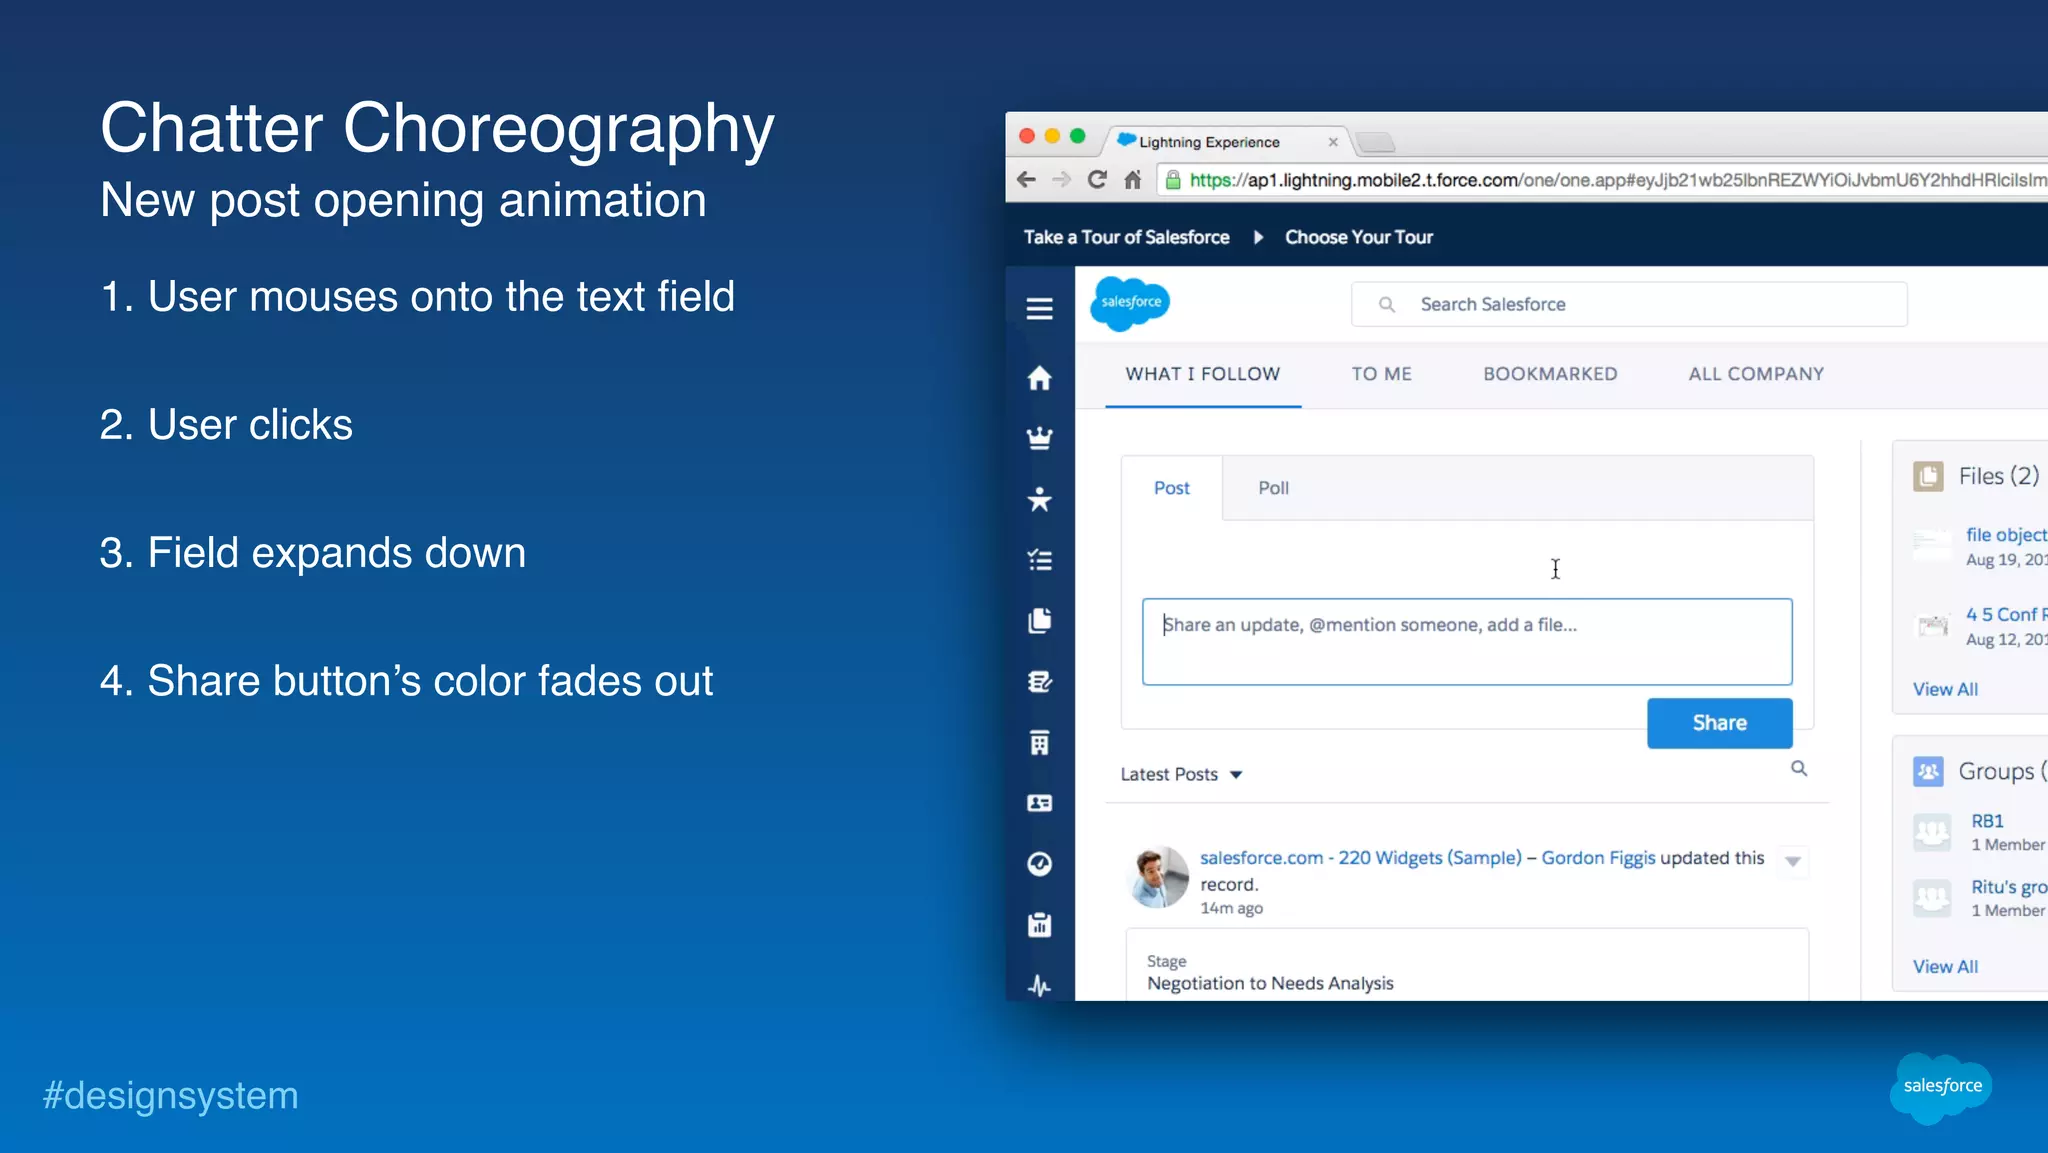Click the browser forward arrow
This screenshot has height=1153, width=2048.
click(x=1062, y=179)
